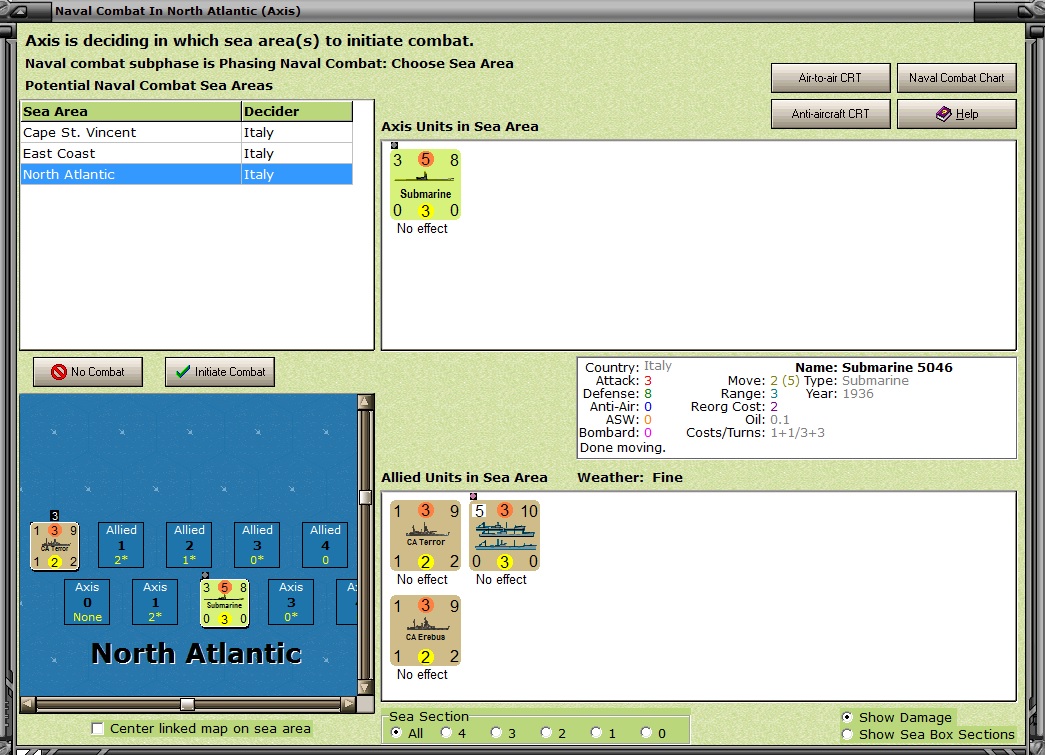Screen dimensions: 1045x755
Task: Click the map's vertical scrollbar thumb
Action: click(x=365, y=497)
